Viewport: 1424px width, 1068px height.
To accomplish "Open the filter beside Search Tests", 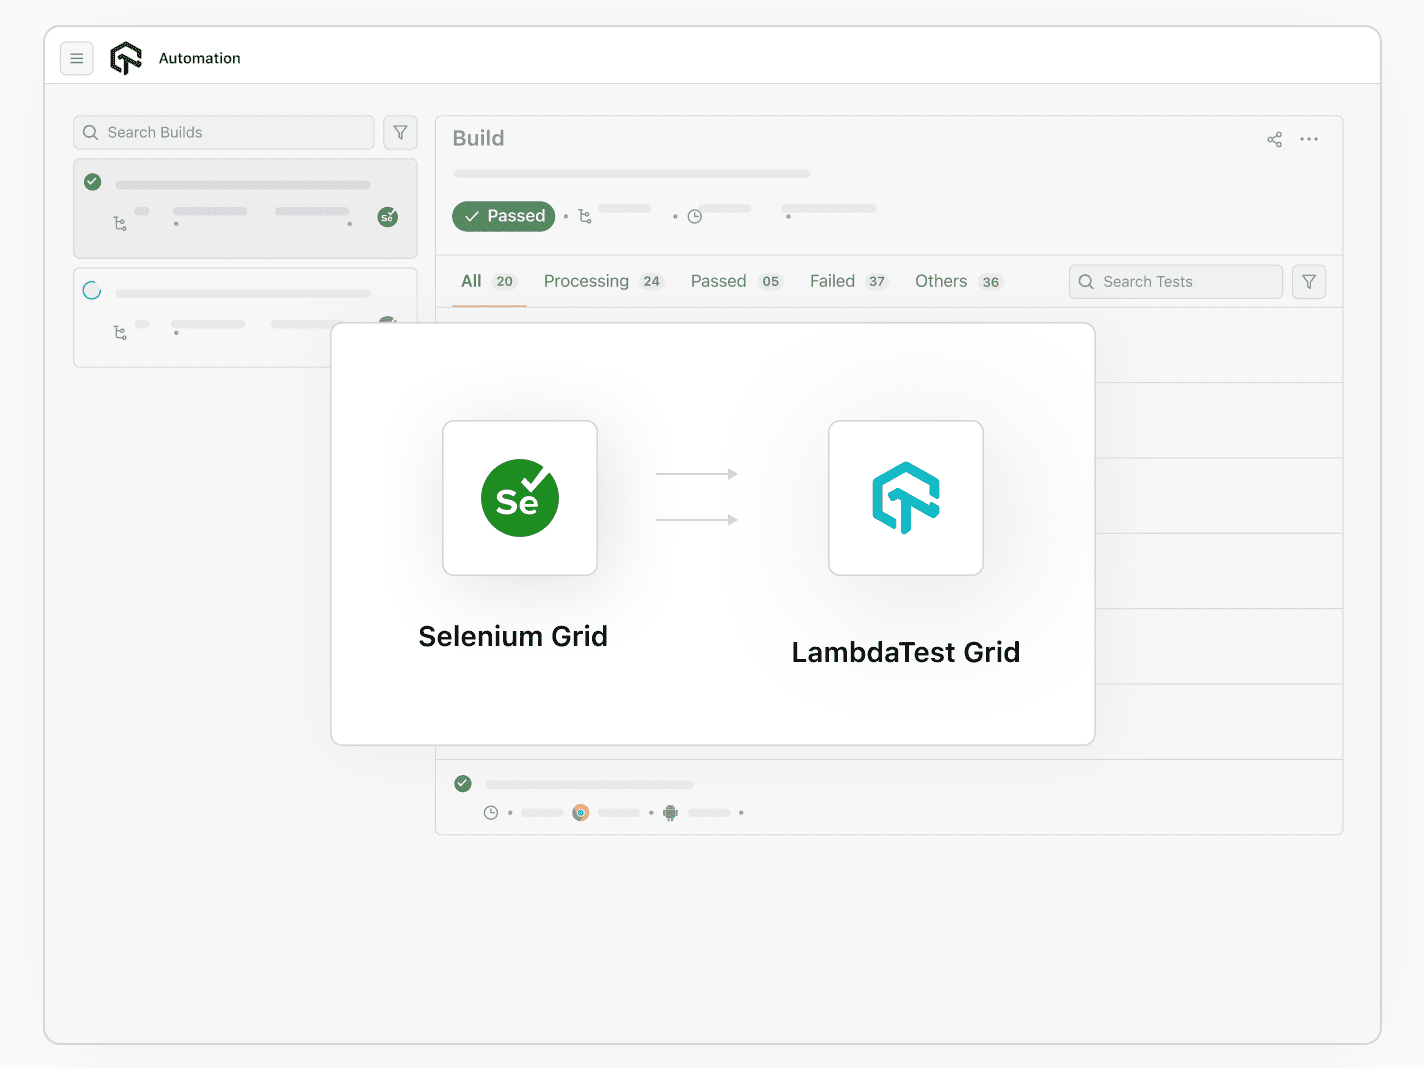I will pos(1308,281).
